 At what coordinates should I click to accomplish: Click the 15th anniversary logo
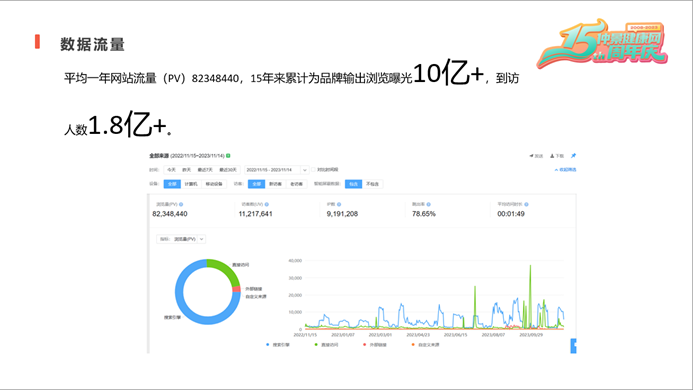pos(602,43)
